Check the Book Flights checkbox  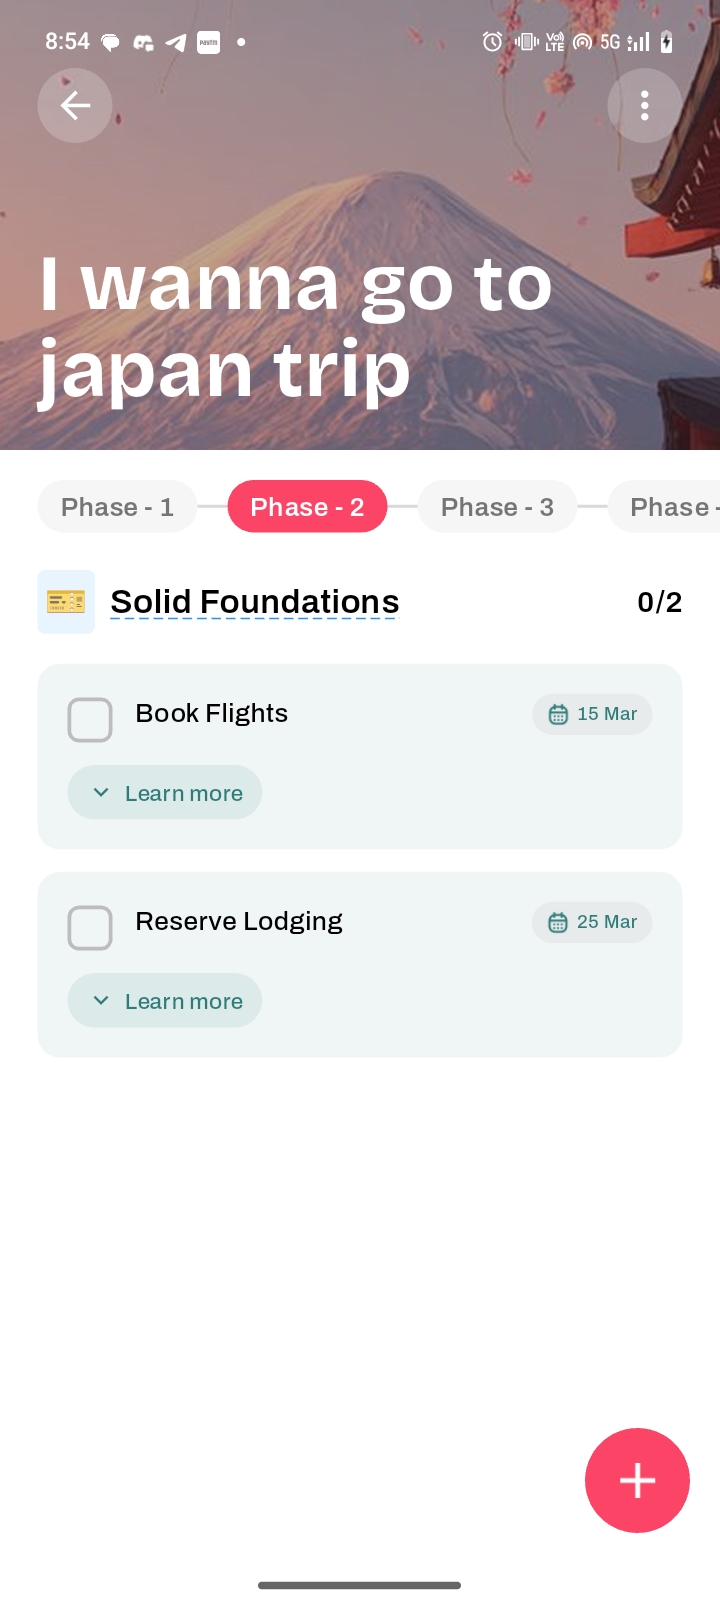click(x=90, y=720)
